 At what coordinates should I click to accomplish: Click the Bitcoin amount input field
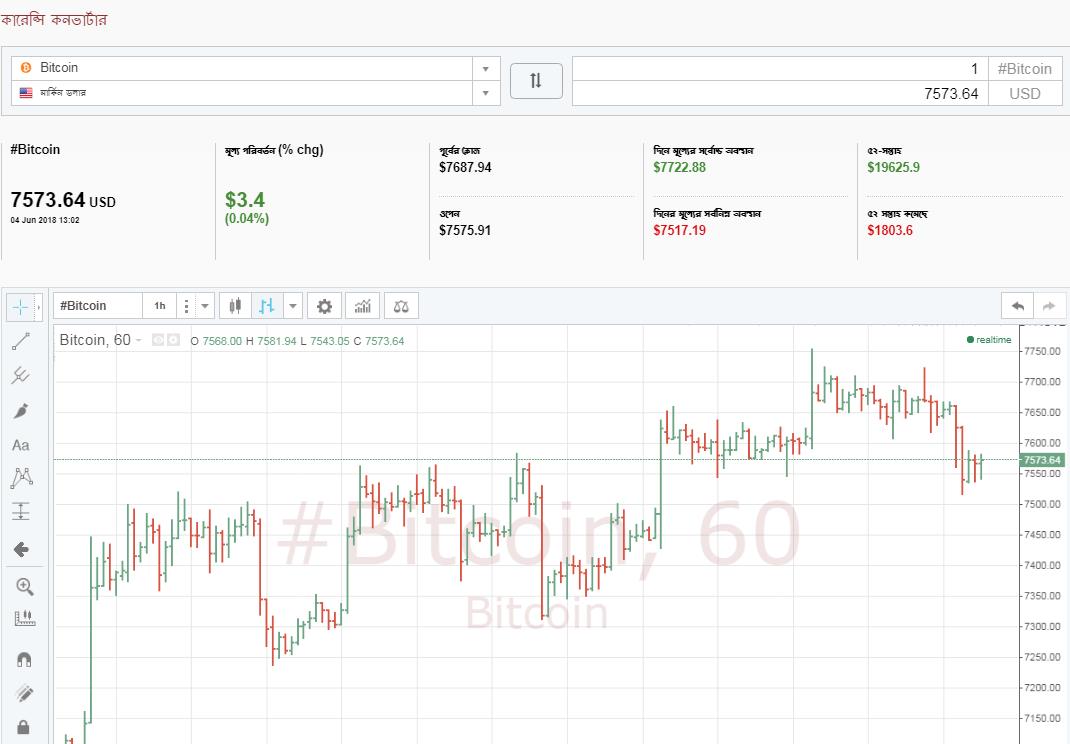point(780,69)
